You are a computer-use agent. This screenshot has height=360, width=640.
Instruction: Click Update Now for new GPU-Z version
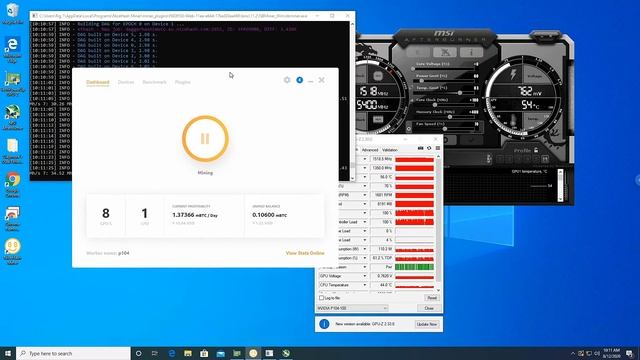click(427, 324)
